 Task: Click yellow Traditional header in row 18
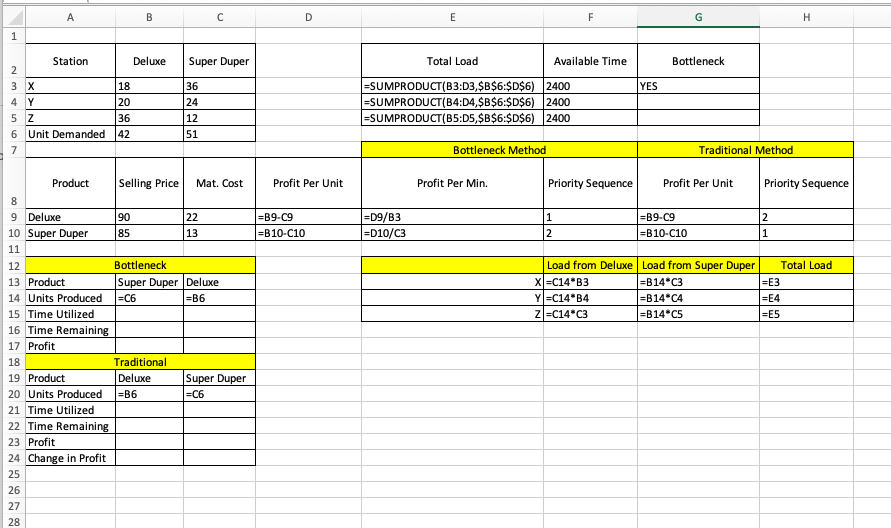(x=140, y=362)
